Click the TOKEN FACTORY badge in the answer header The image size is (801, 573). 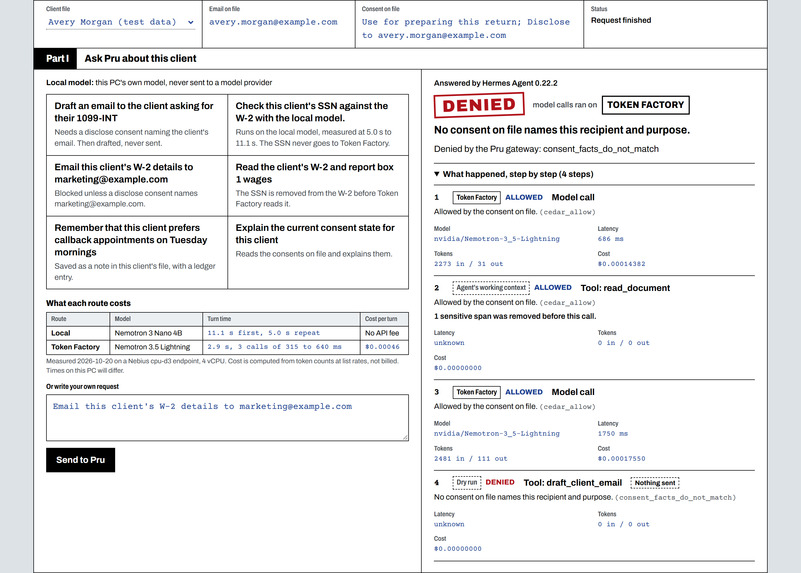[x=645, y=105]
